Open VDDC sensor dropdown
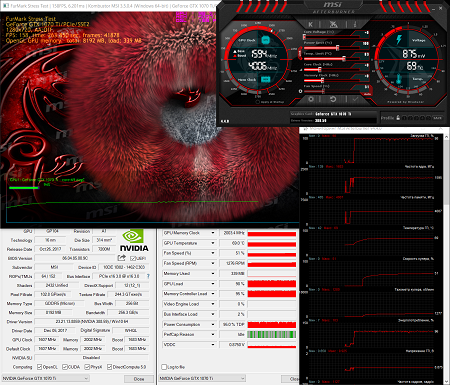 pos(213,345)
